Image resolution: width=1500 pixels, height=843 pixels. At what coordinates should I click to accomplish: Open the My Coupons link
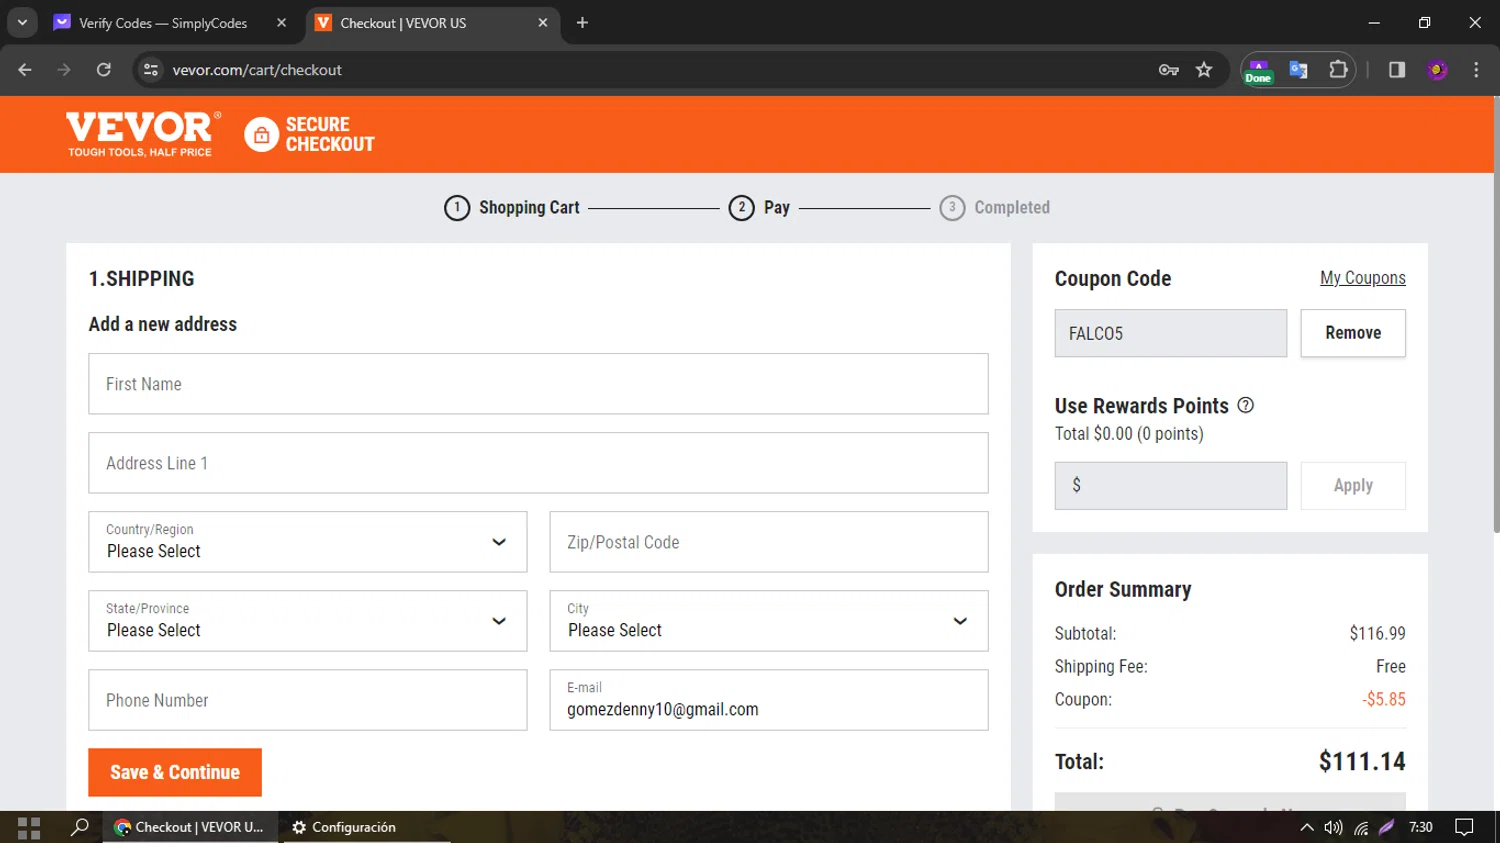pyautogui.click(x=1363, y=278)
